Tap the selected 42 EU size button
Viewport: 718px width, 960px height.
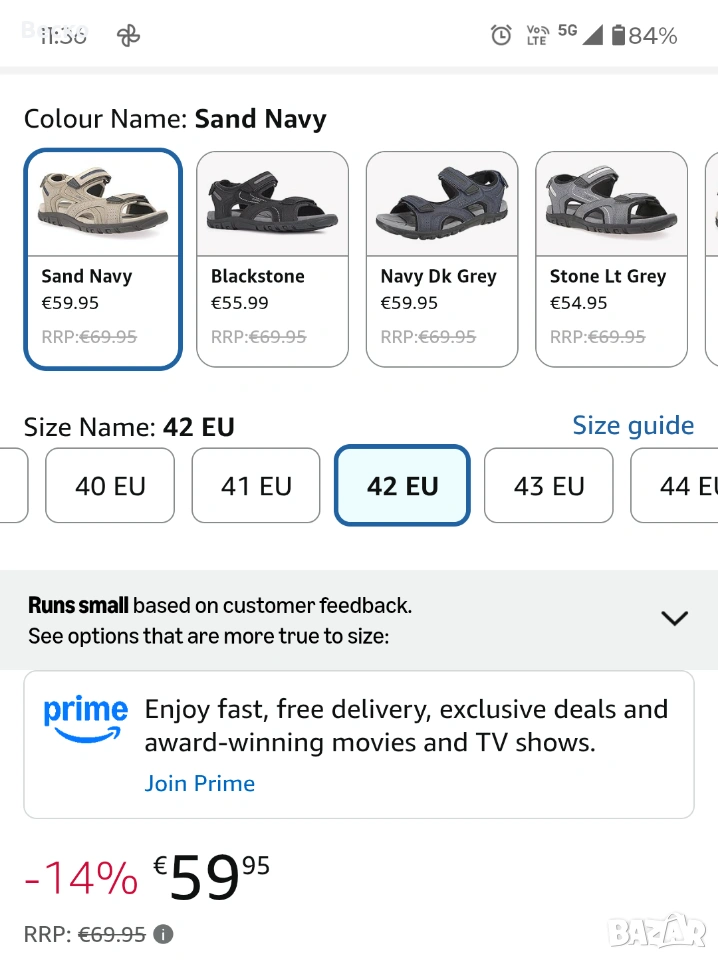[x=402, y=486]
